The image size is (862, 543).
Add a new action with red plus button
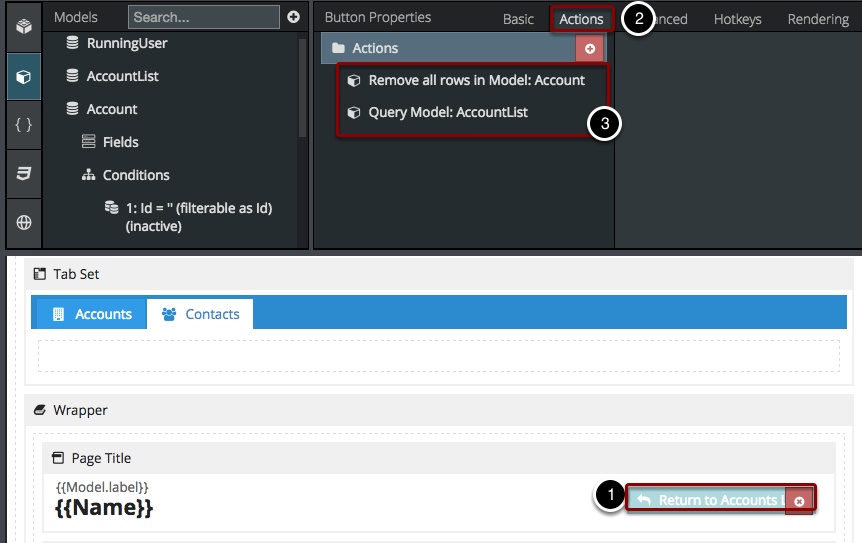pos(589,48)
